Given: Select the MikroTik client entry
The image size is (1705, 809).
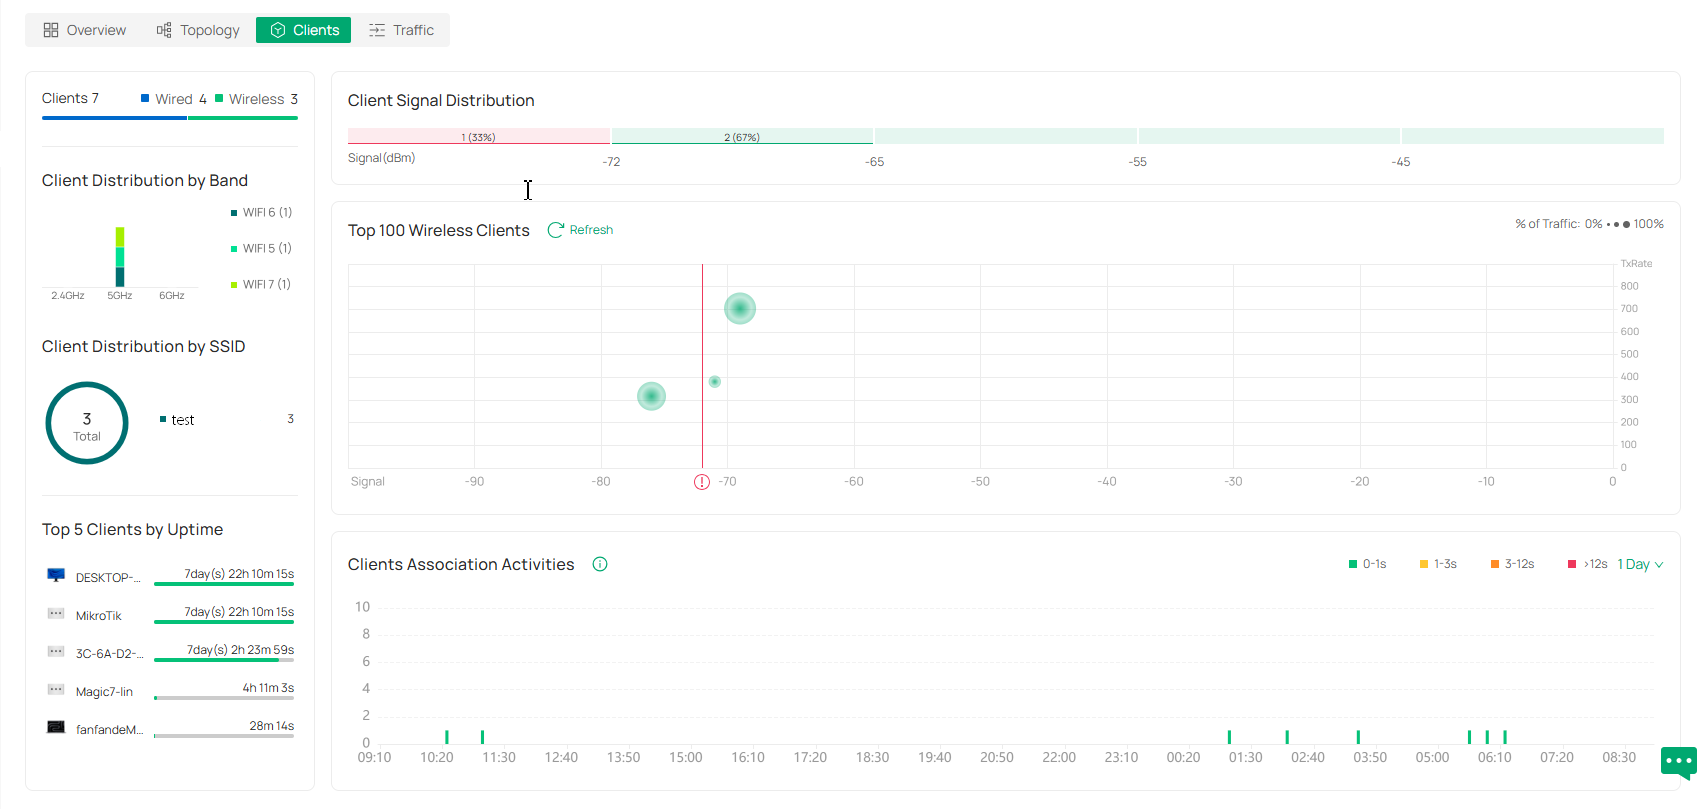Looking at the screenshot, I should click(170, 615).
